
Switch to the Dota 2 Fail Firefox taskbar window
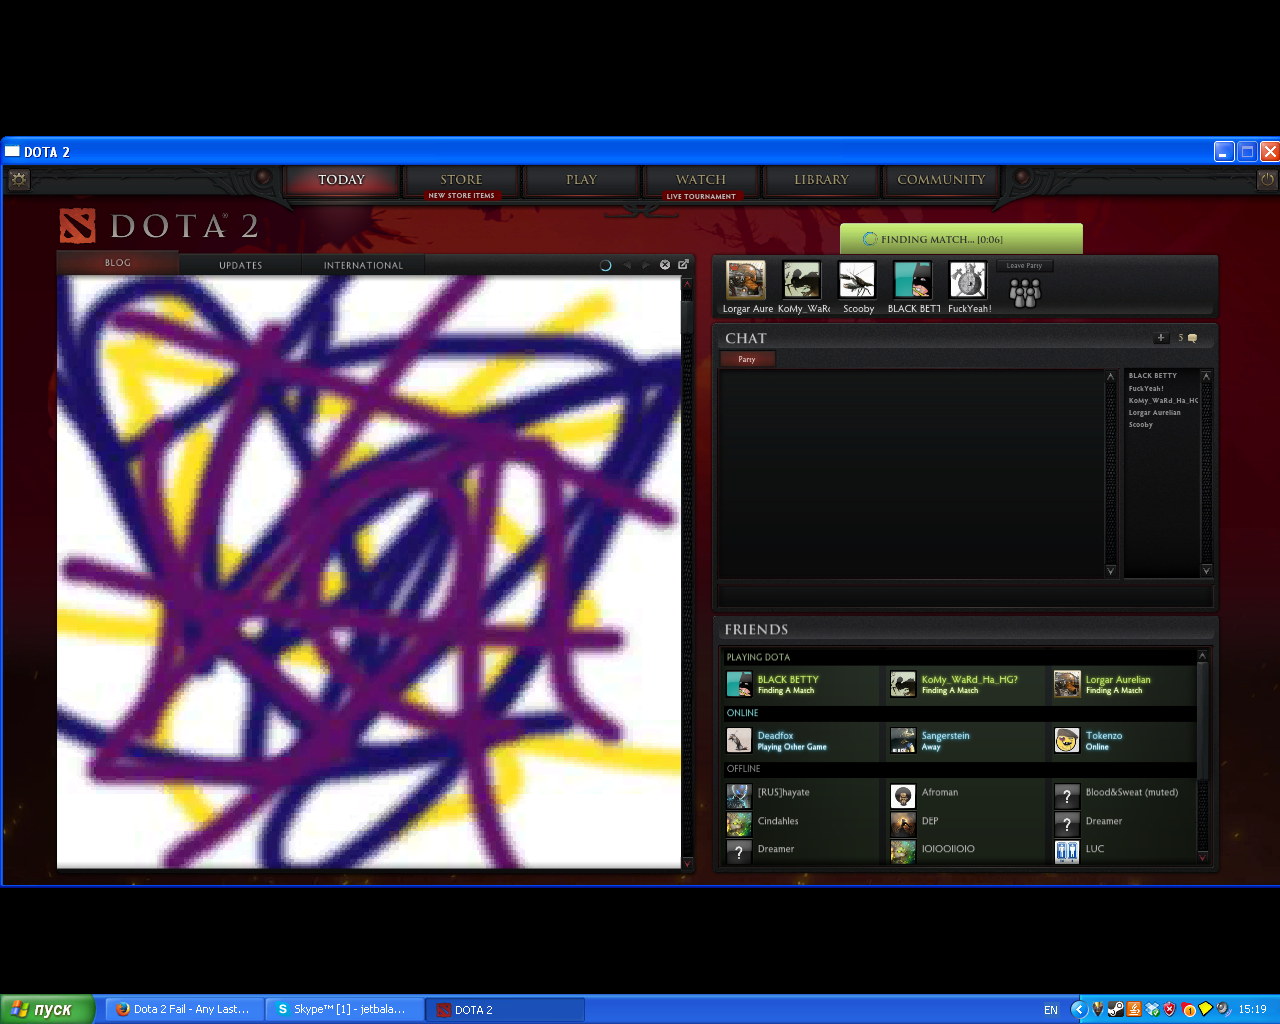pos(183,1009)
